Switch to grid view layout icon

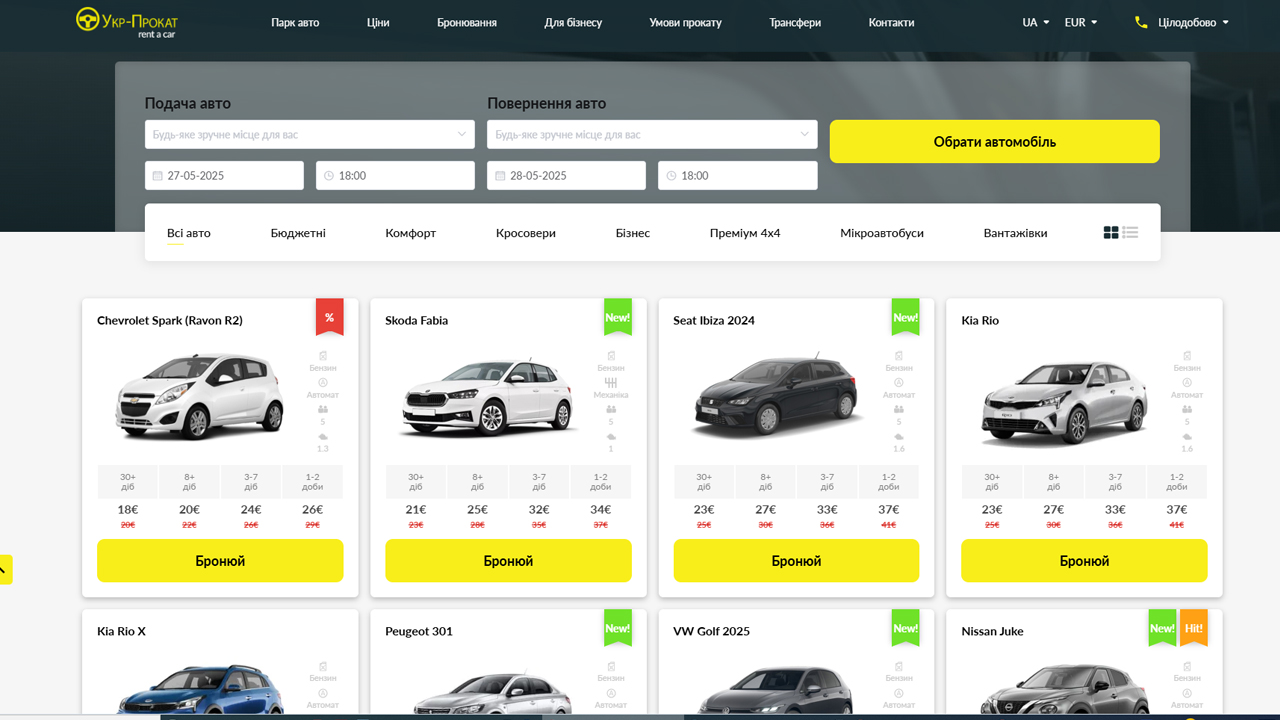1111,233
